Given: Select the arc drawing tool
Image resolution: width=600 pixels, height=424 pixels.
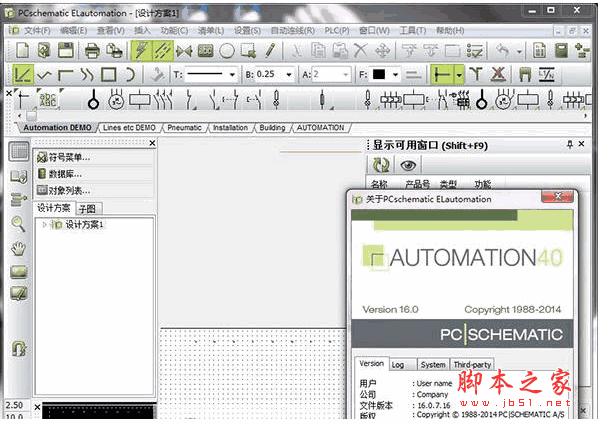Looking at the screenshot, I should [130, 75].
